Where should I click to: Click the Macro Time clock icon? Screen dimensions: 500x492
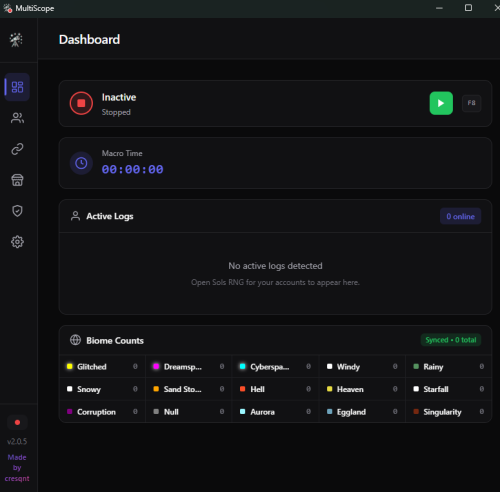pos(81,163)
